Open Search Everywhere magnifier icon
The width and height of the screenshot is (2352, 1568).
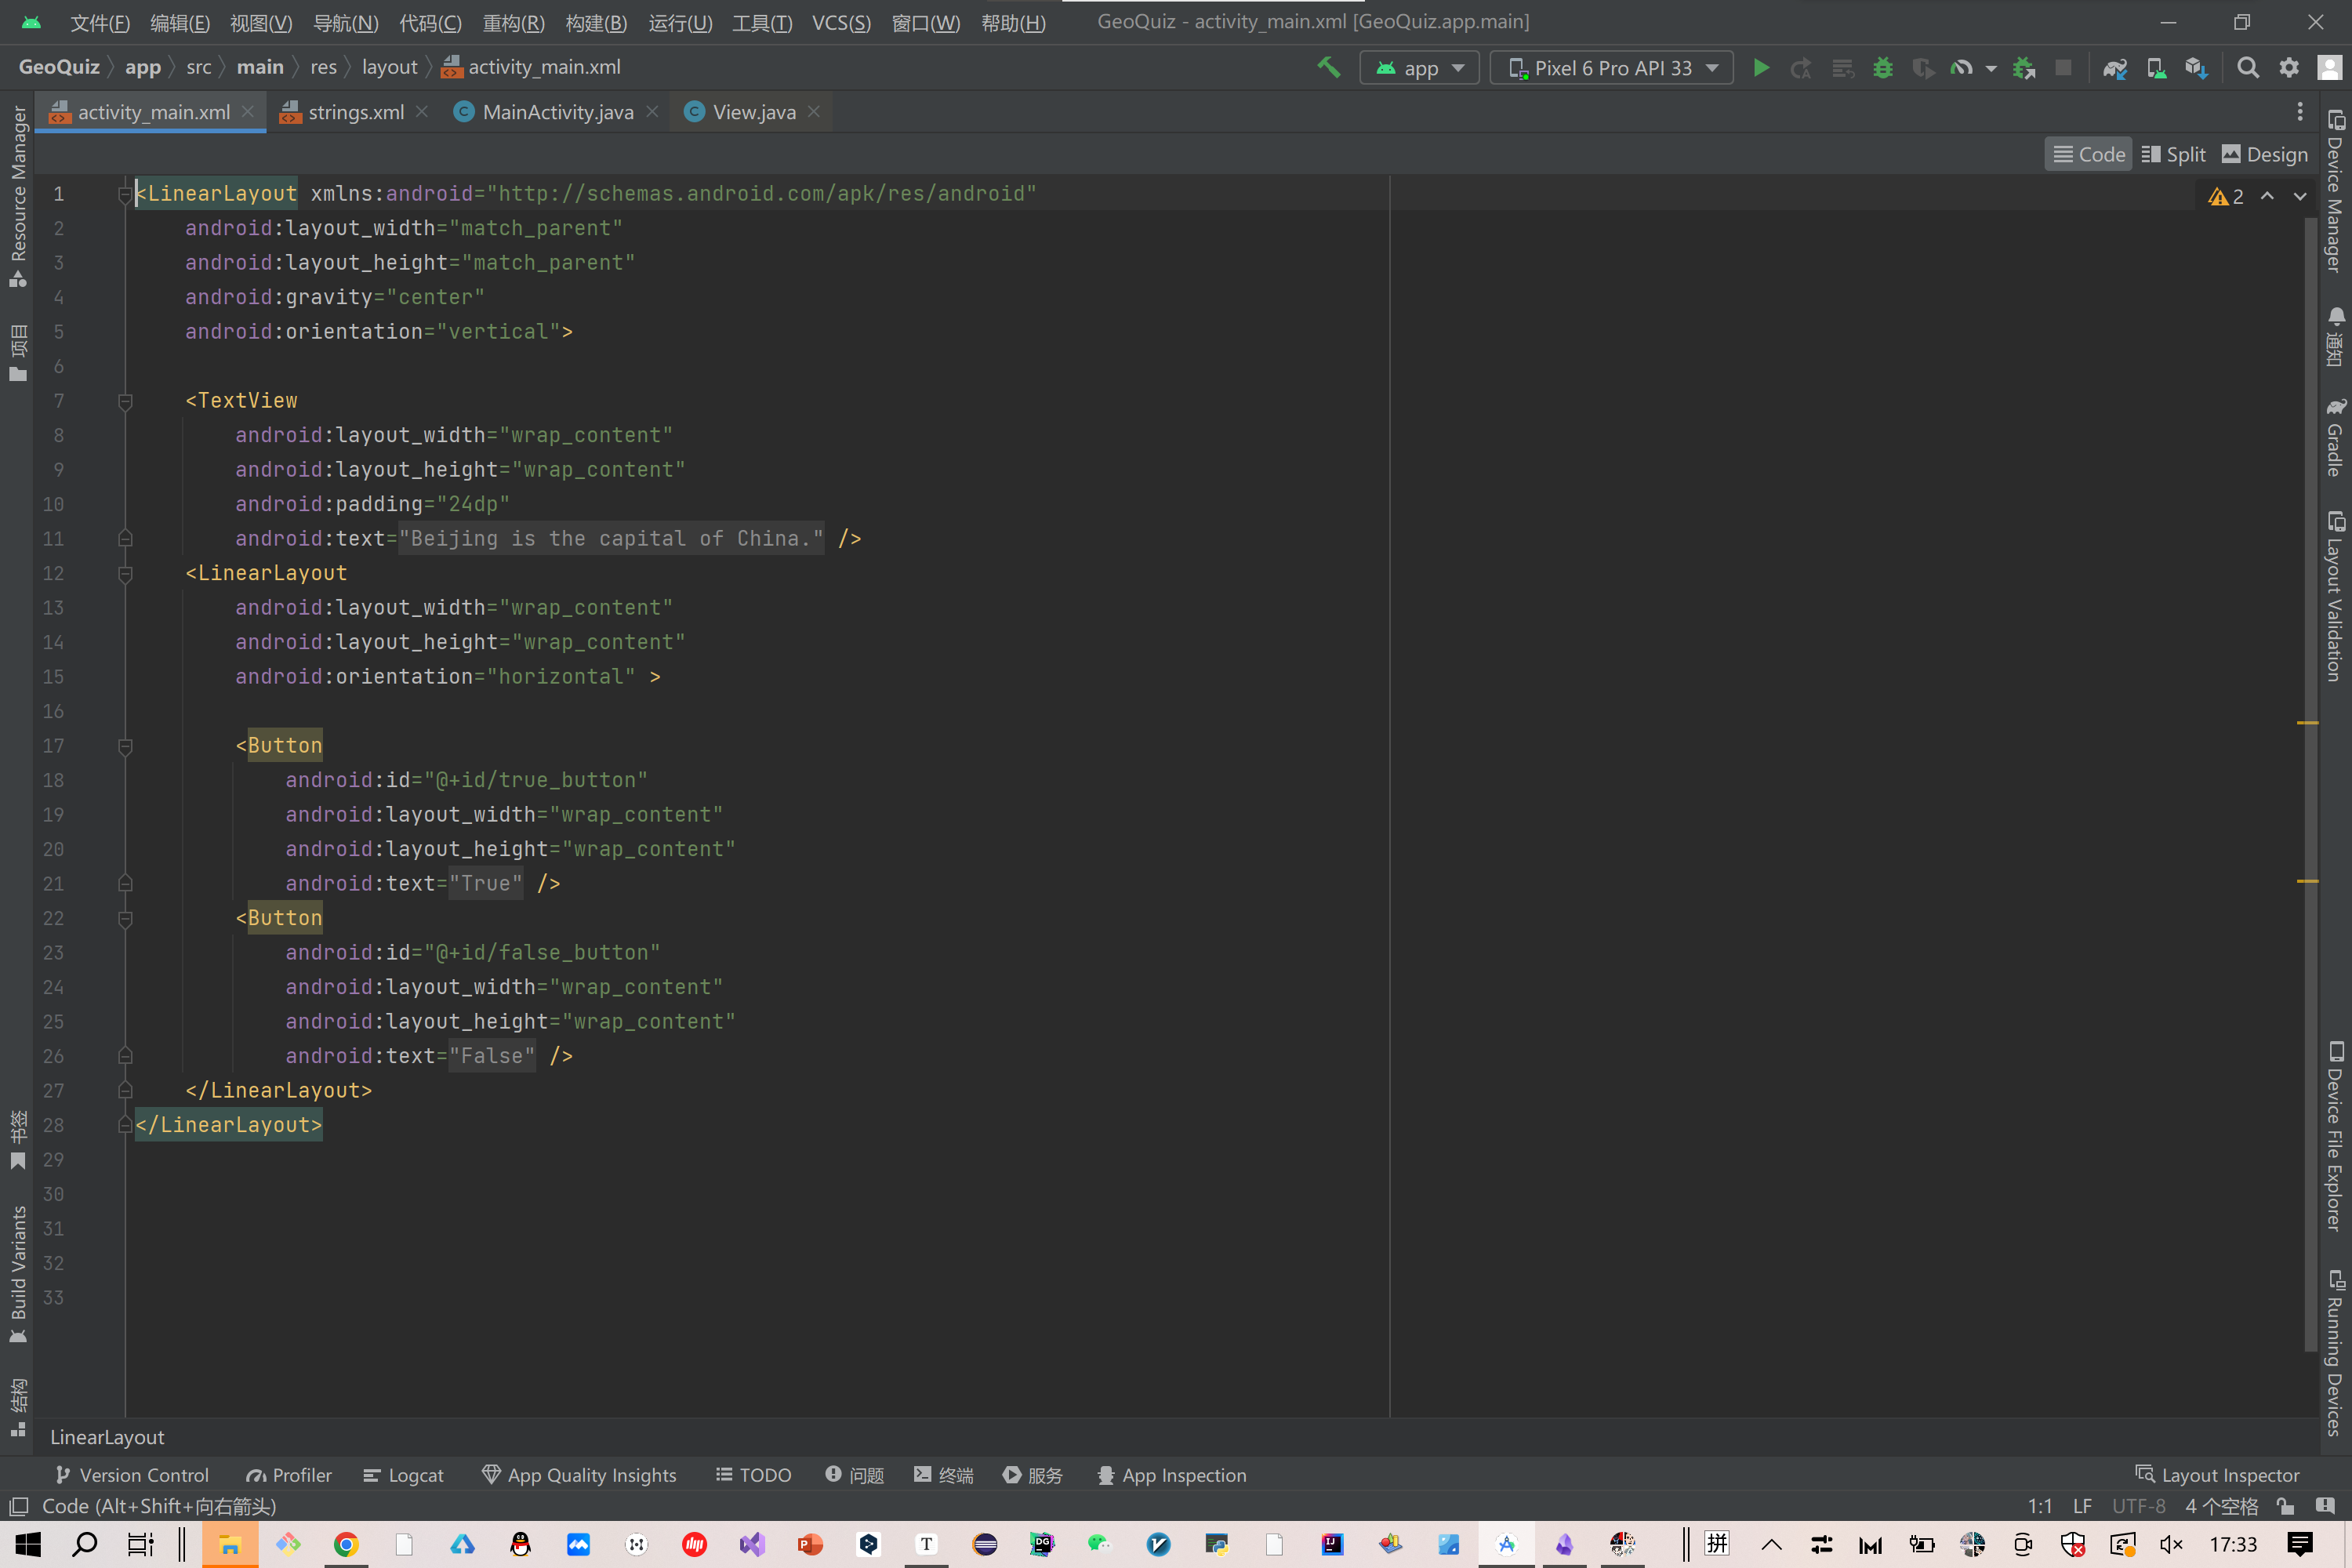point(2247,68)
